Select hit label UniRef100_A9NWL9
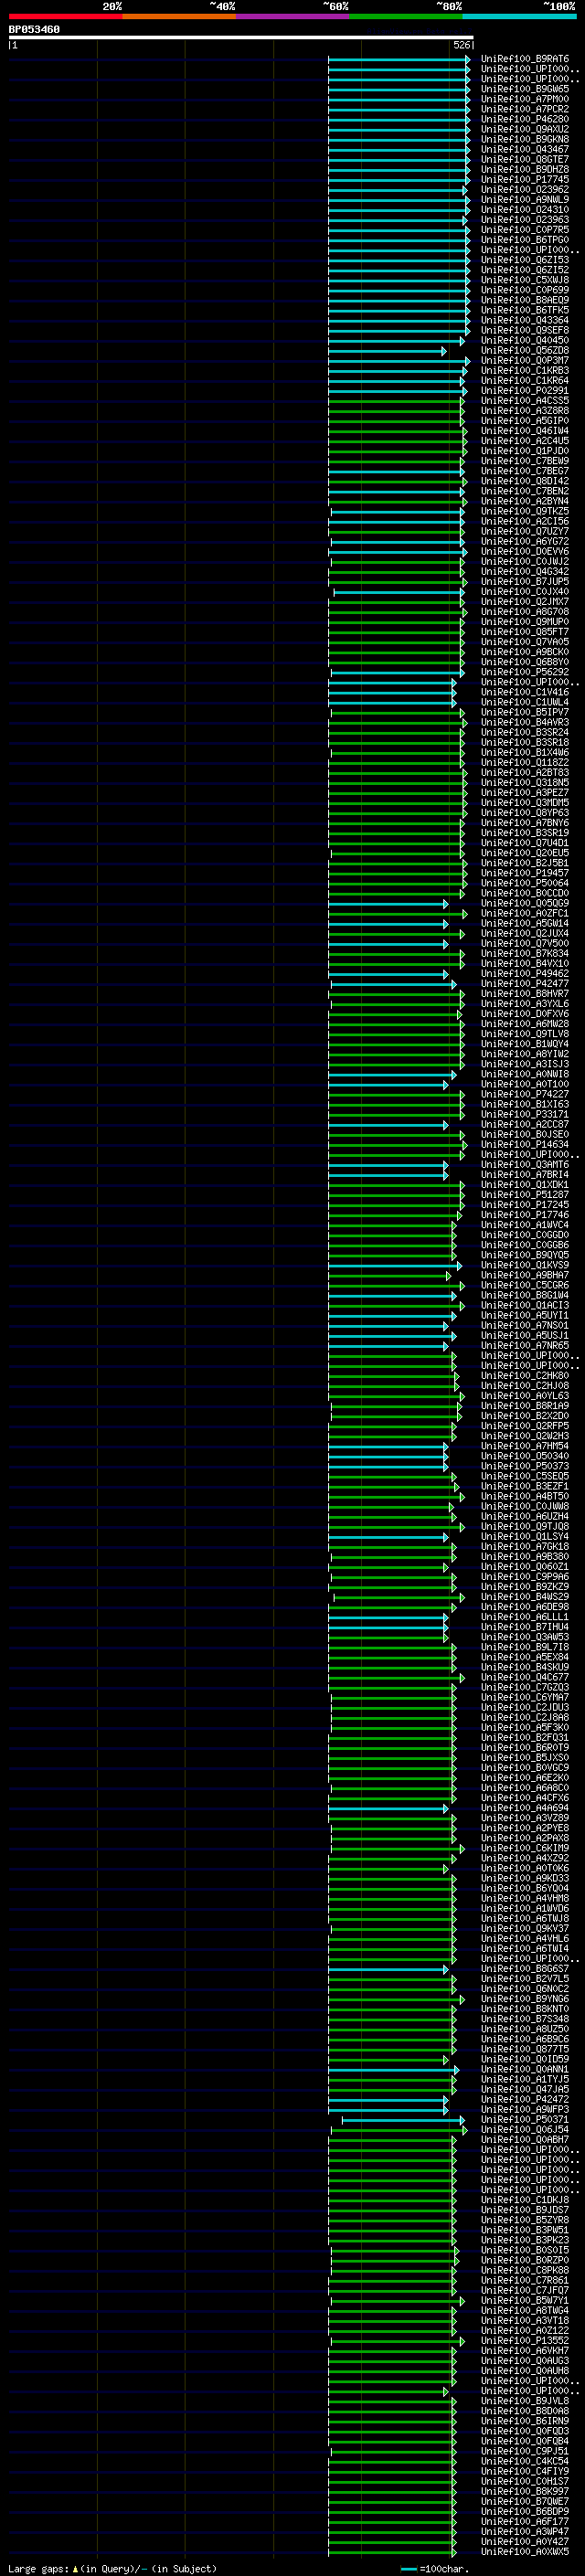The width and height of the screenshot is (585, 2576). (x=525, y=199)
